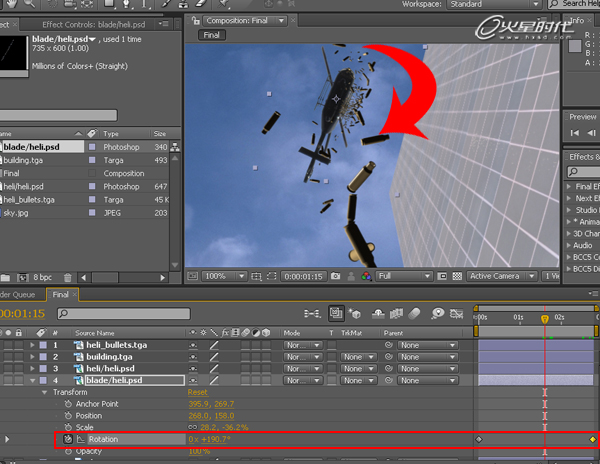Click Always Preview This View icon
This screenshot has width=600, height=464.
192,276
